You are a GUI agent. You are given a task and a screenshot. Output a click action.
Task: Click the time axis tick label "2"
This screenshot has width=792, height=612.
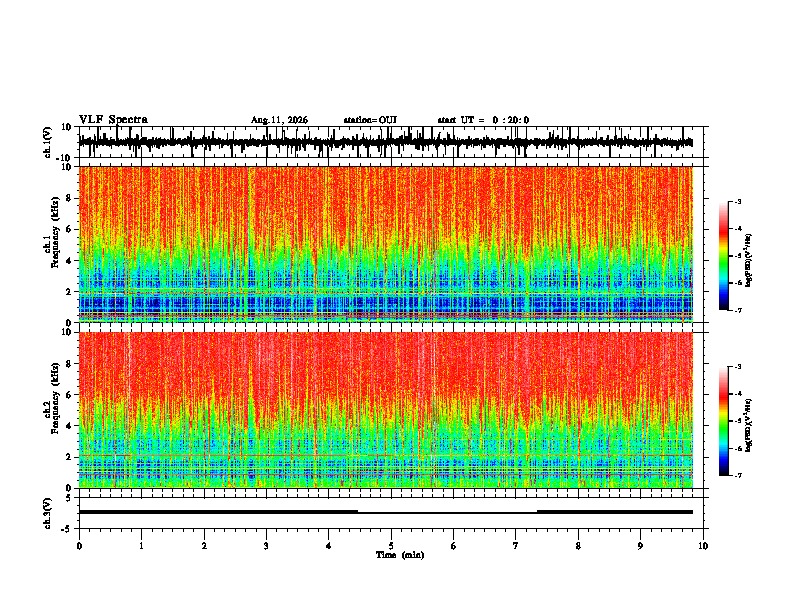[x=204, y=546]
